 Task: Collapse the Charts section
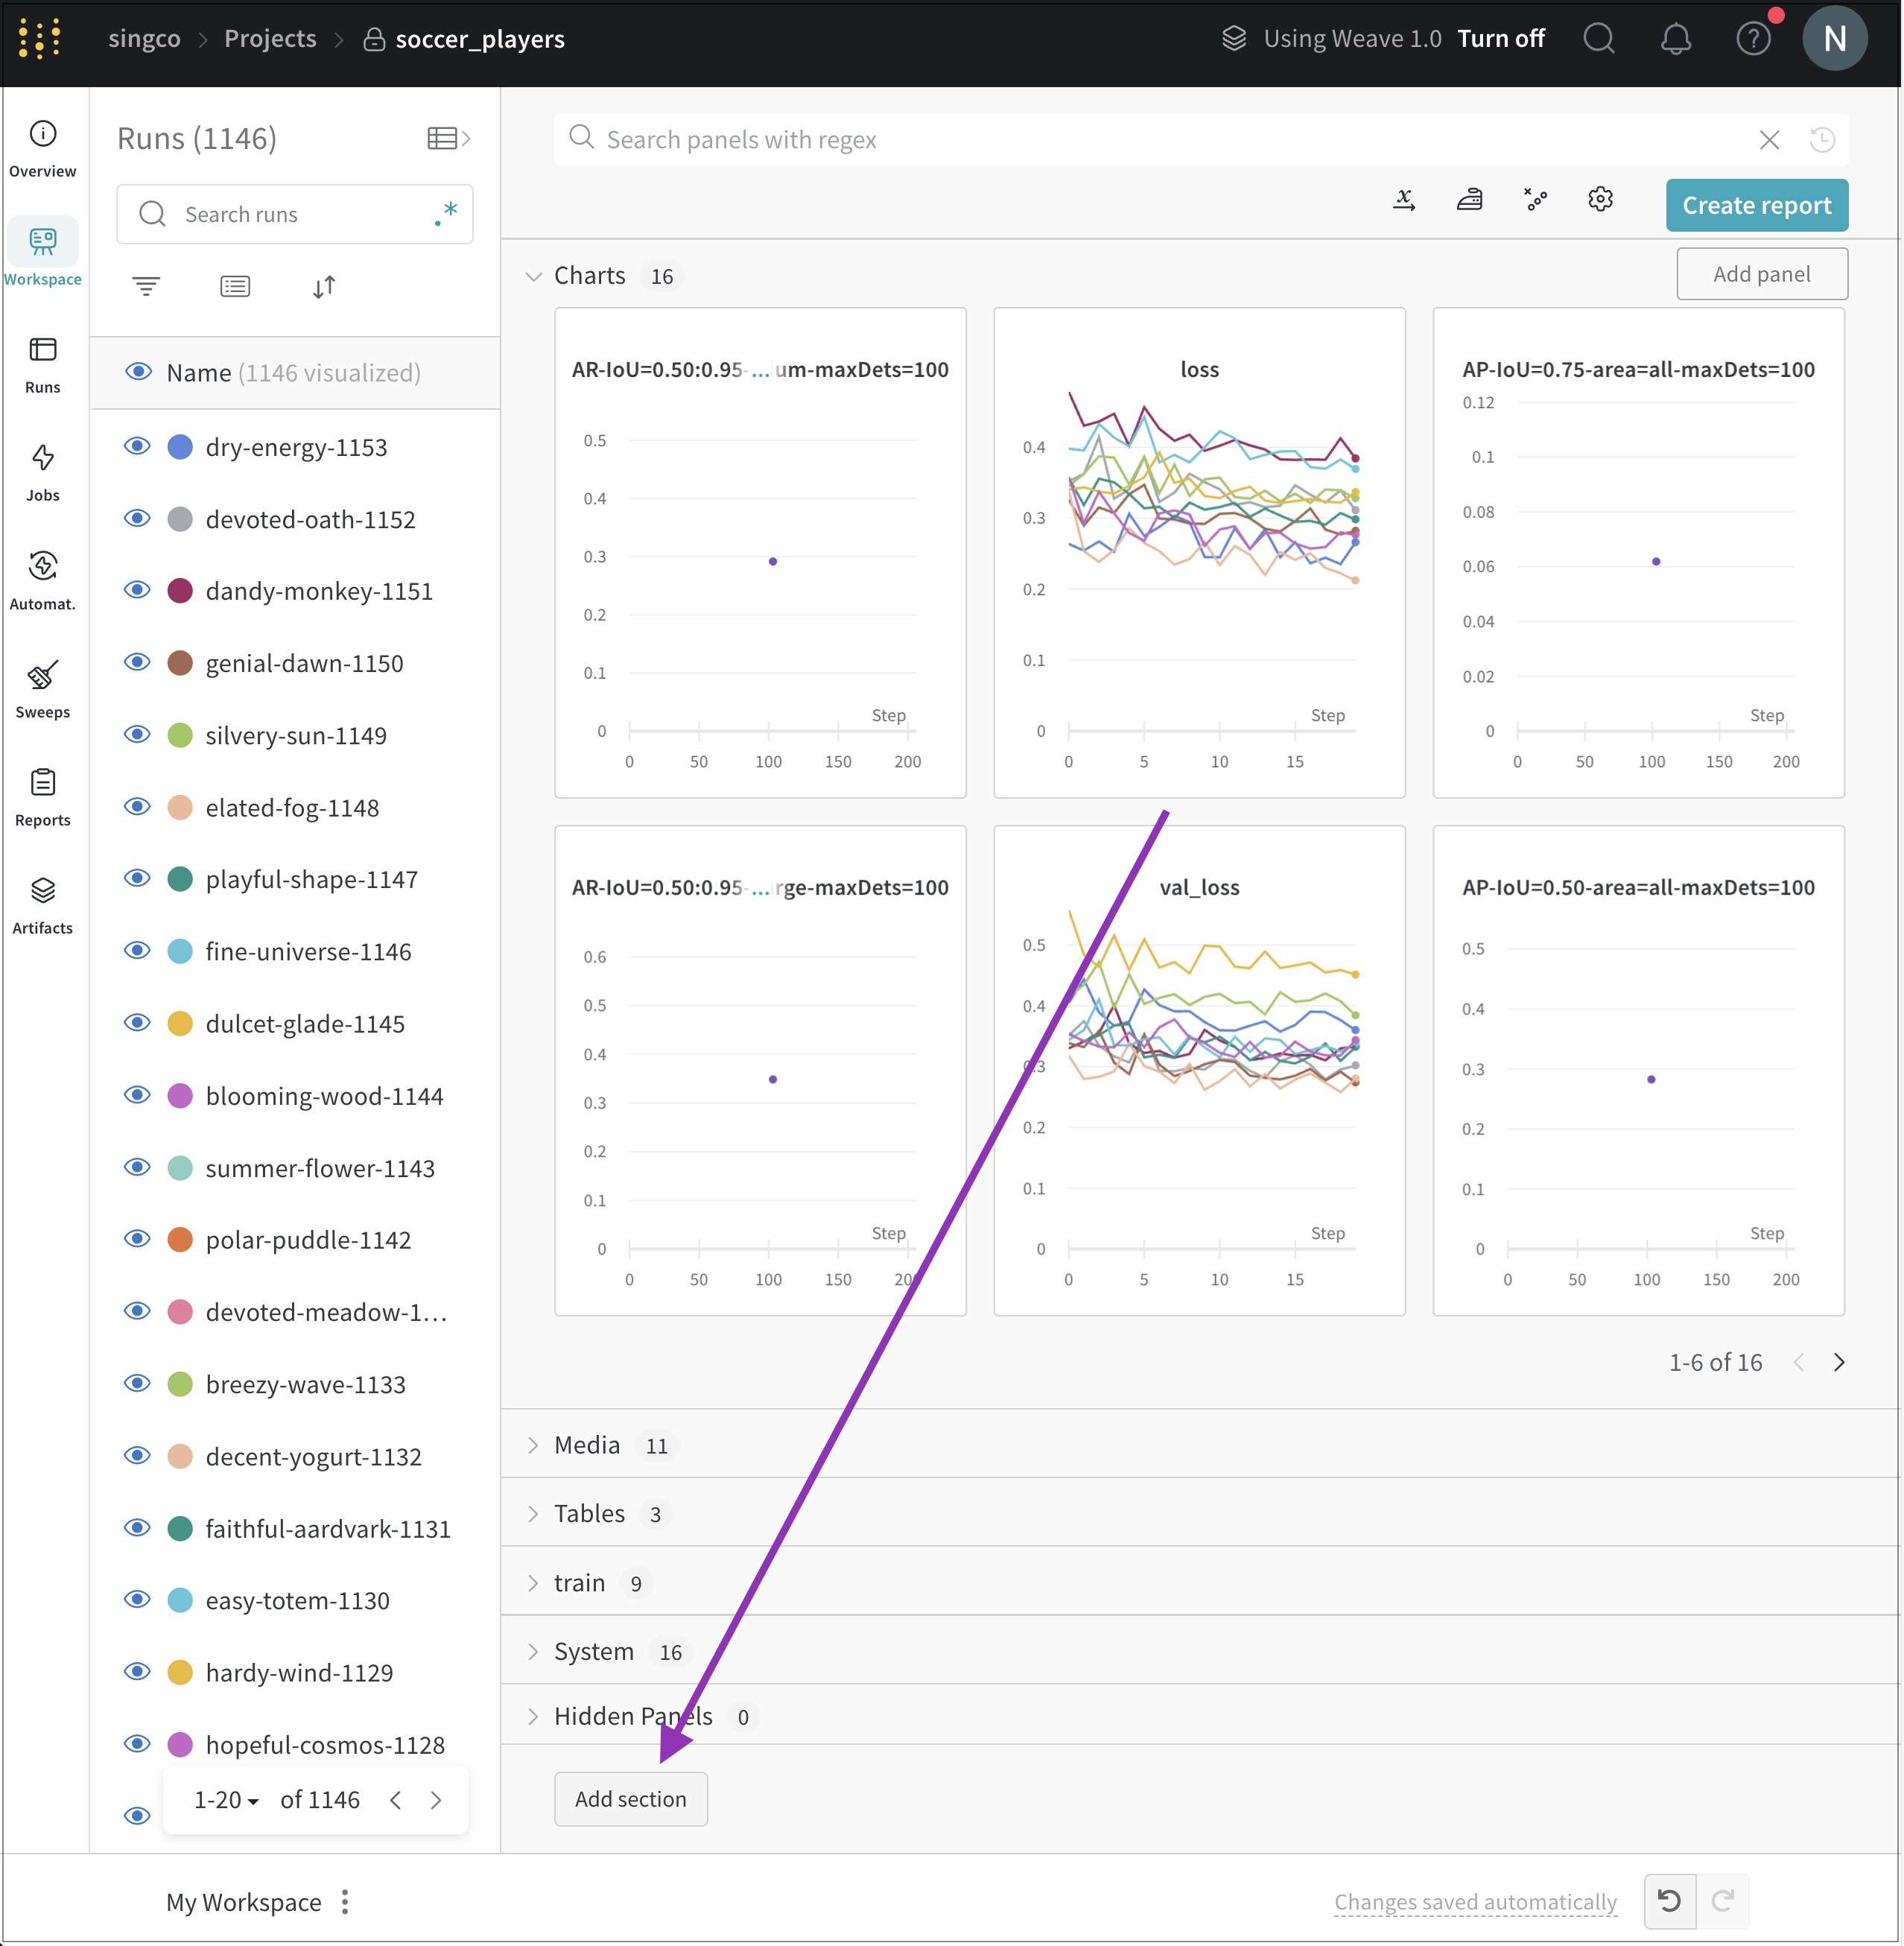tap(533, 276)
